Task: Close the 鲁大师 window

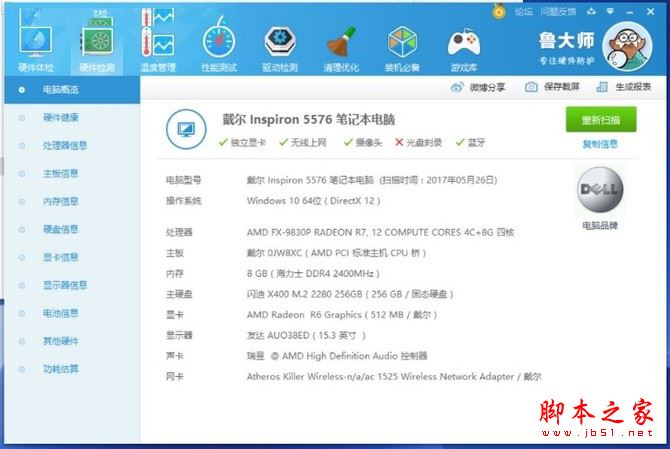Action: 650,12
